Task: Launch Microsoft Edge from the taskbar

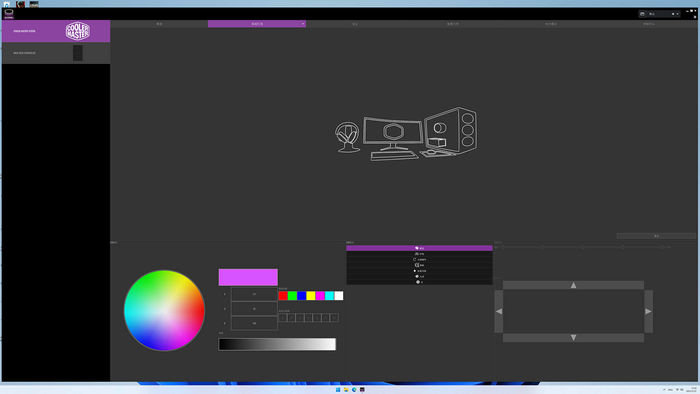Action: click(x=354, y=390)
